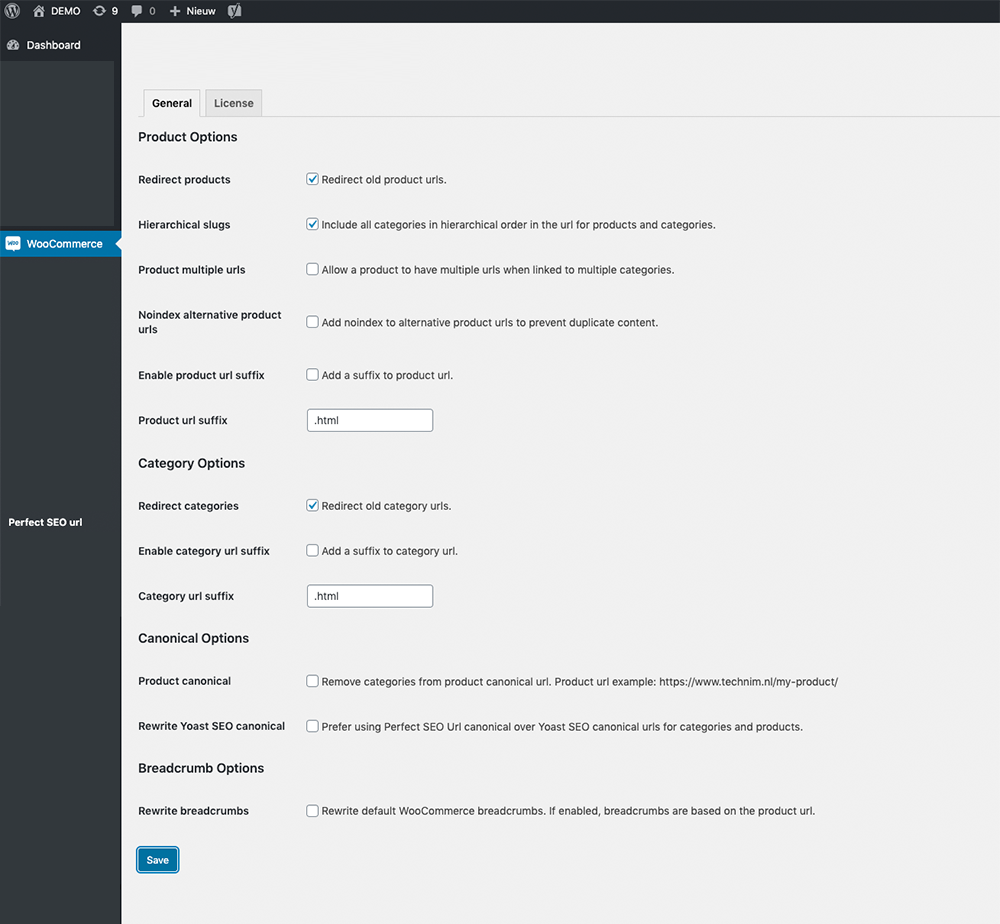Screen dimensions: 1000x924
Task: Click the Product multiple urls label
Action: coord(191,270)
